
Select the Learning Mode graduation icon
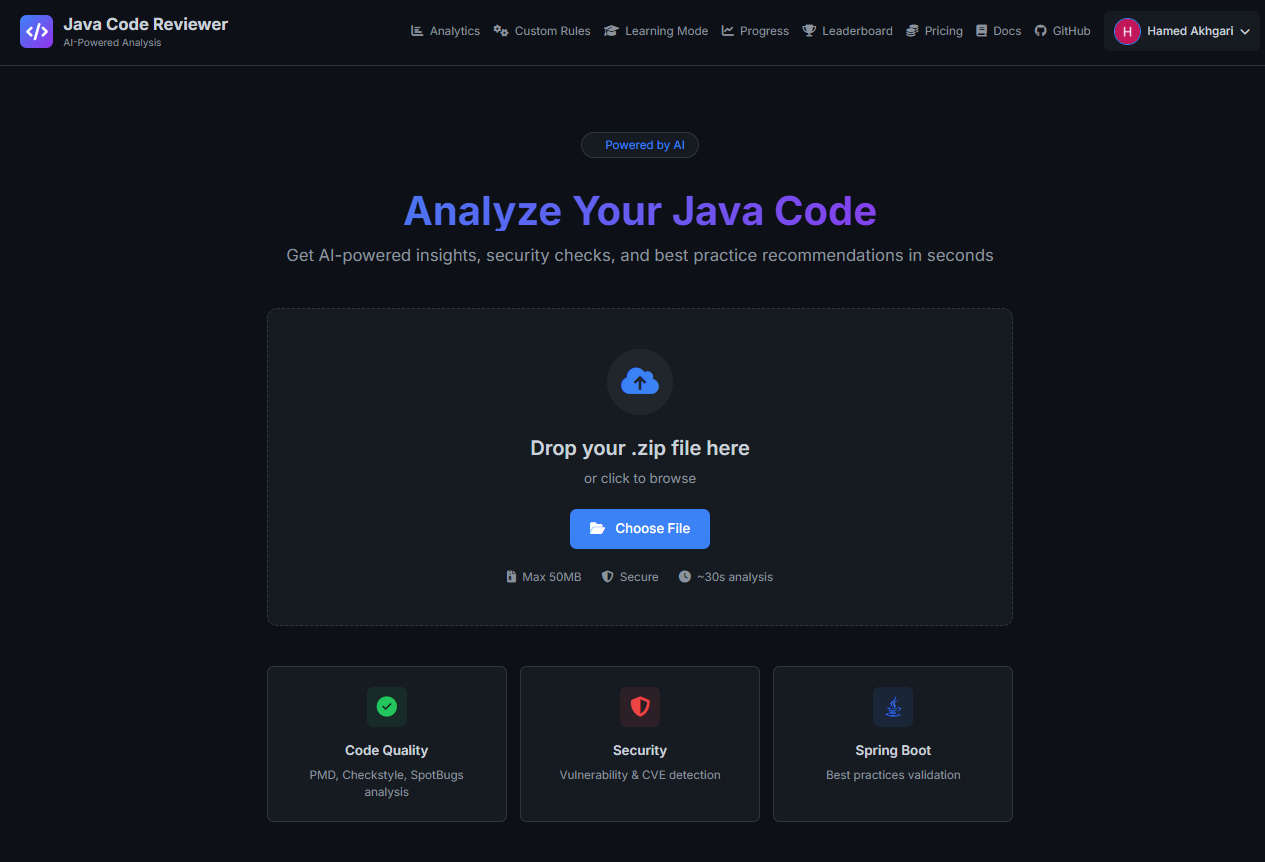[x=609, y=31]
